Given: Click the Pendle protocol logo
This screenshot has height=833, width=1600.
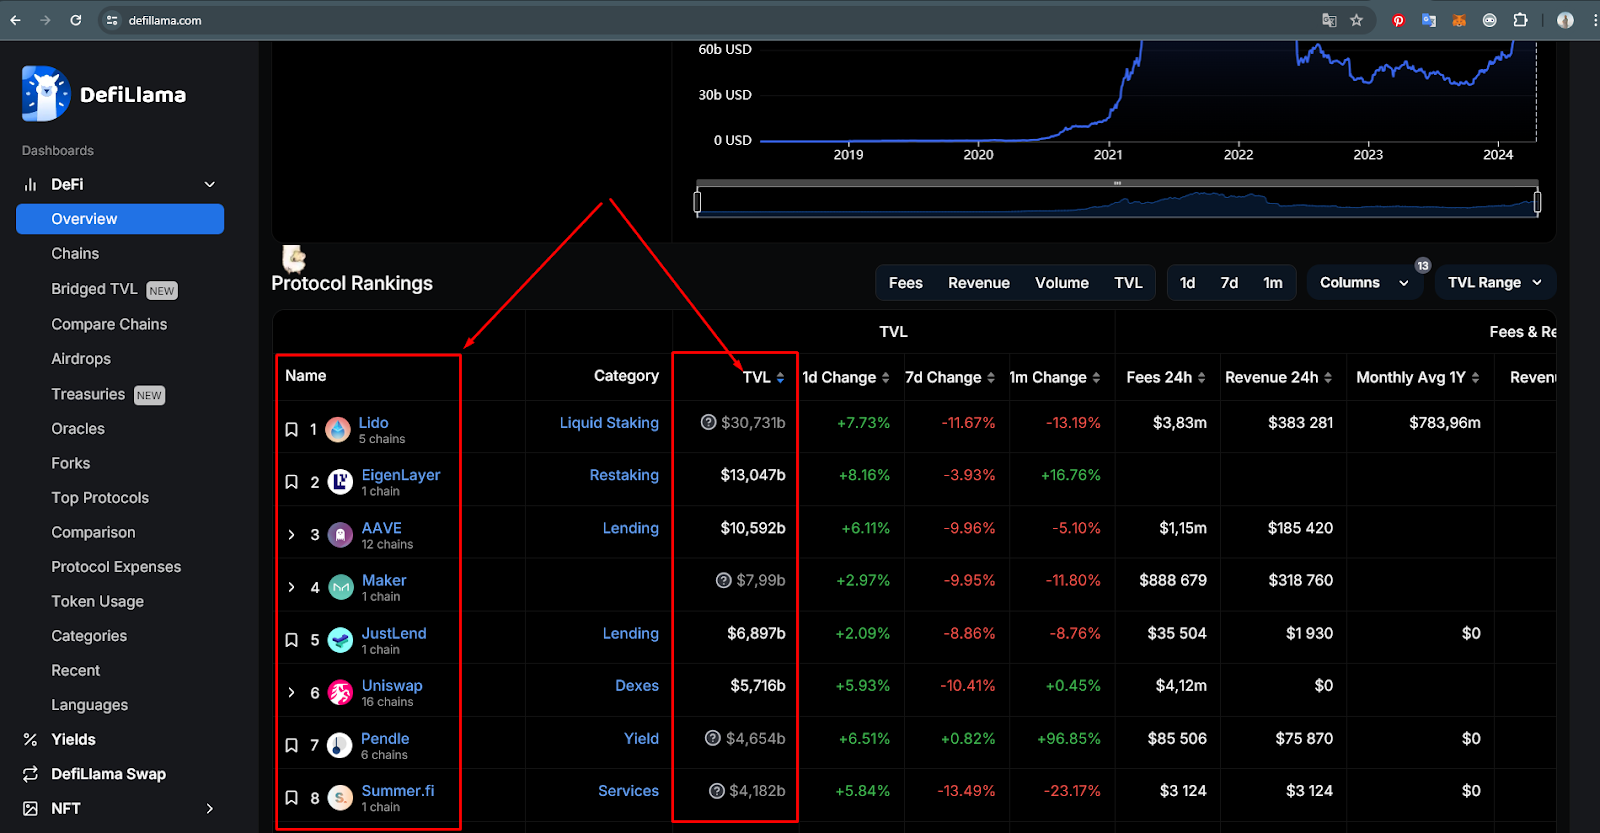Looking at the screenshot, I should (340, 745).
